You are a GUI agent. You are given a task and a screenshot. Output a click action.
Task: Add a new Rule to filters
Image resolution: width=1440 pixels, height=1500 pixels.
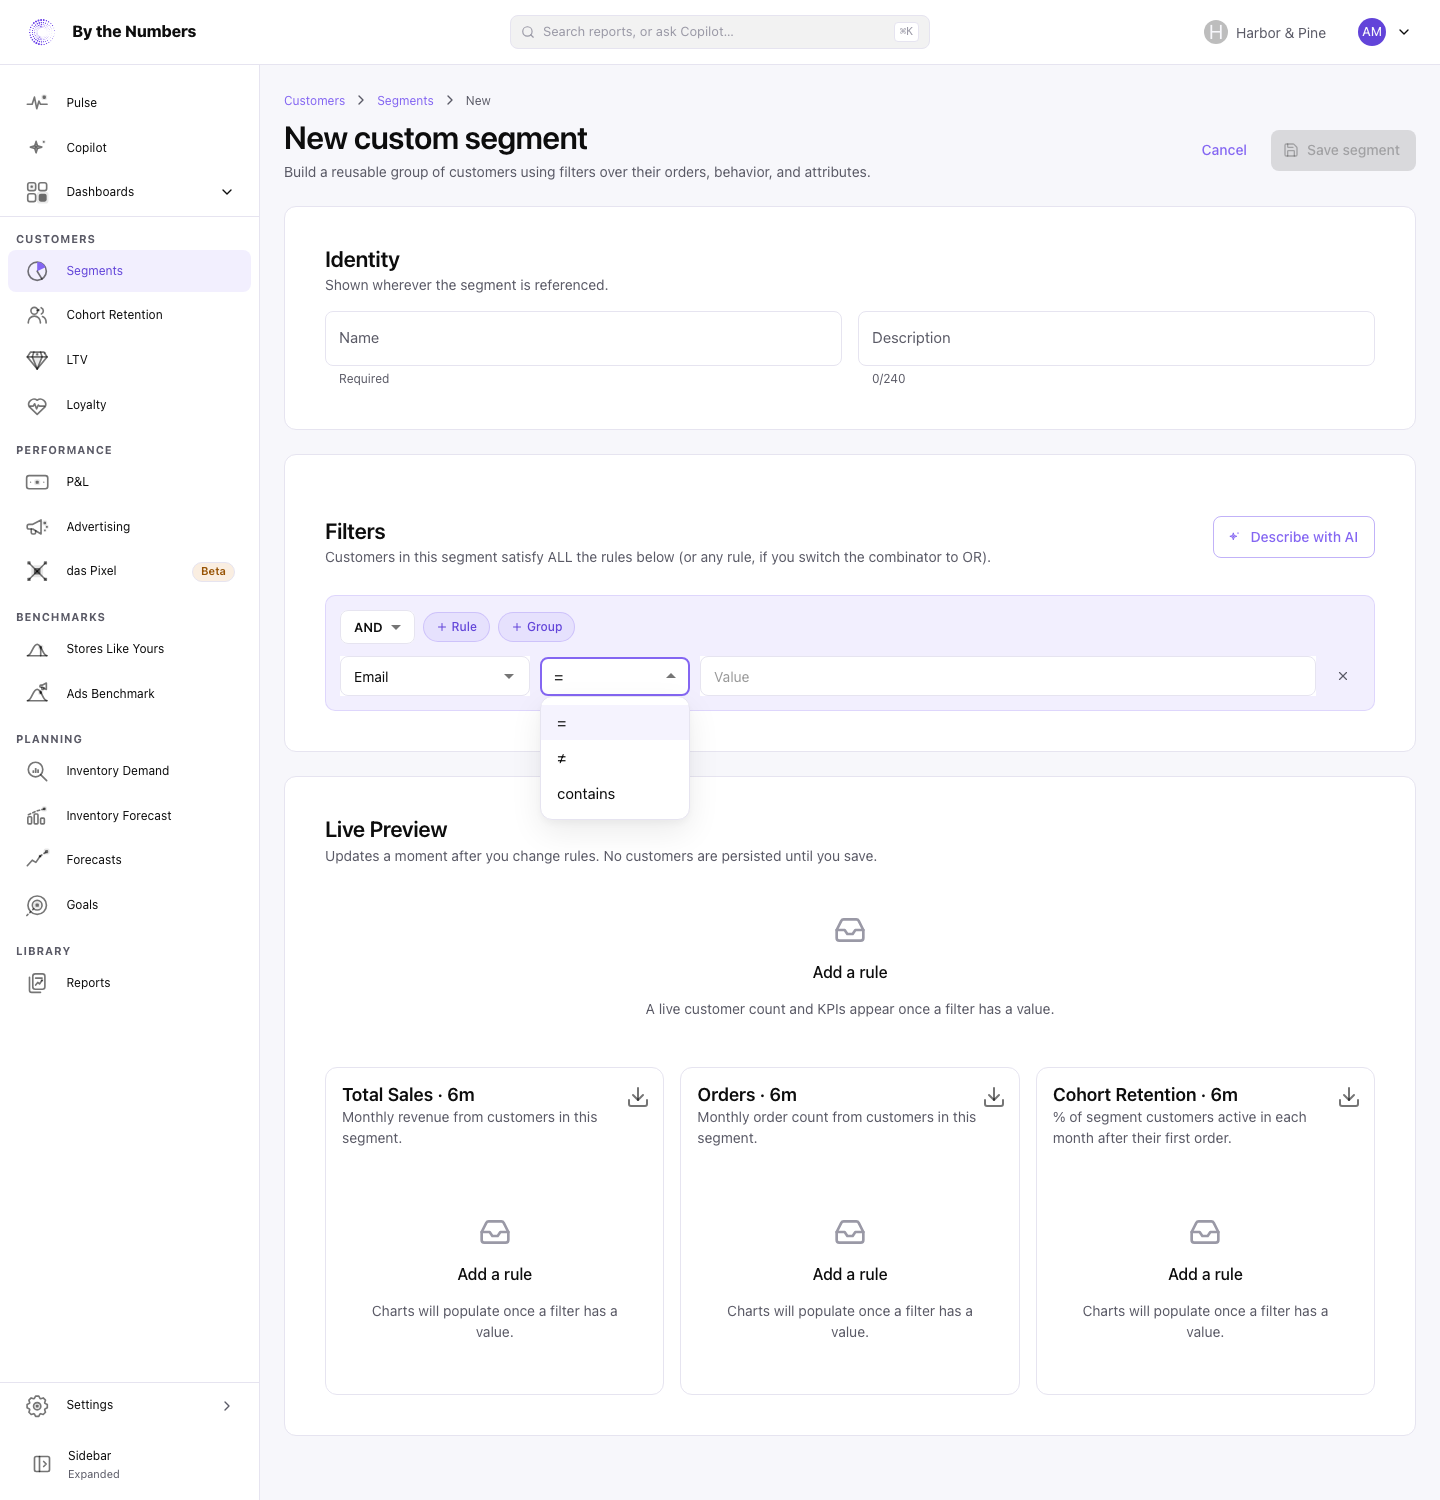click(x=457, y=627)
